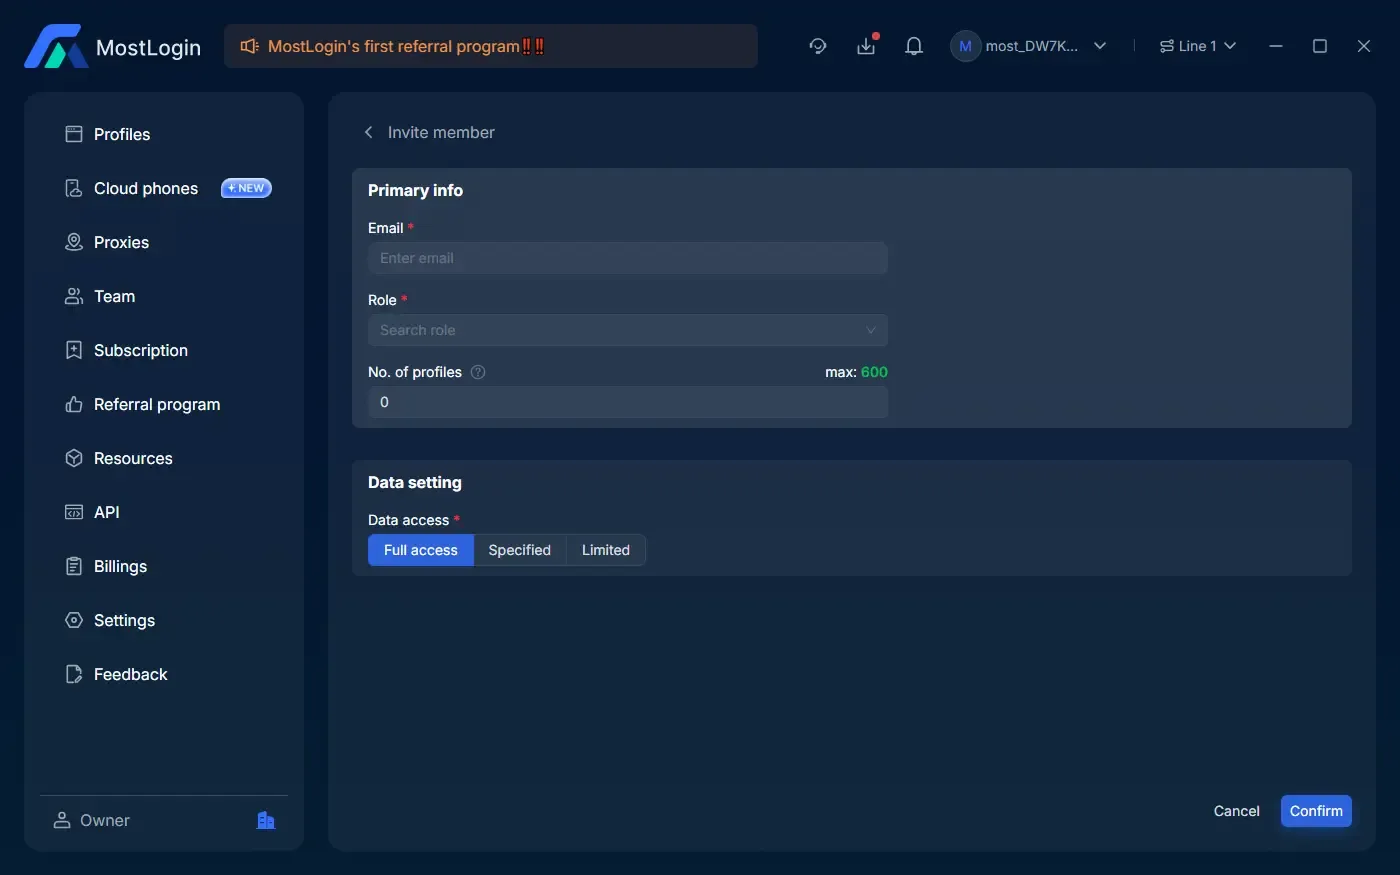Open the download manager icon

click(x=866, y=46)
